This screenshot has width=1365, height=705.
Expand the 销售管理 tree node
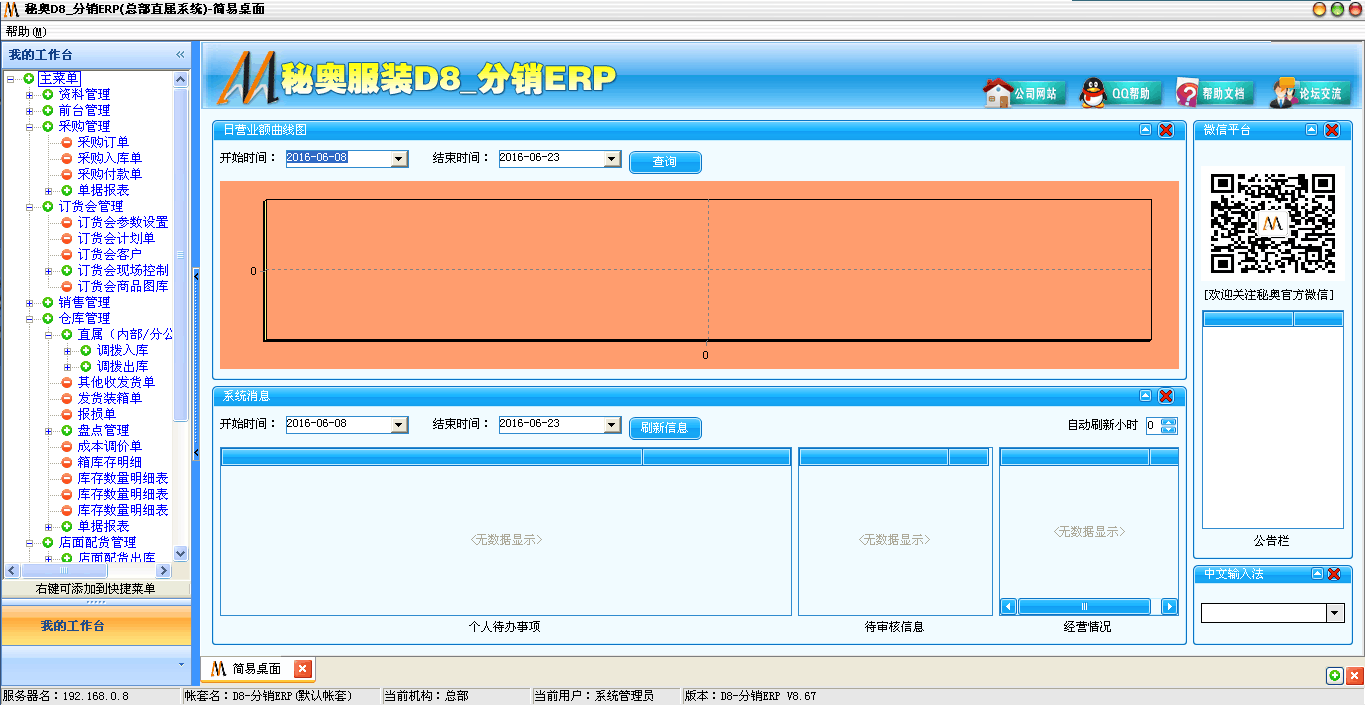tap(29, 301)
